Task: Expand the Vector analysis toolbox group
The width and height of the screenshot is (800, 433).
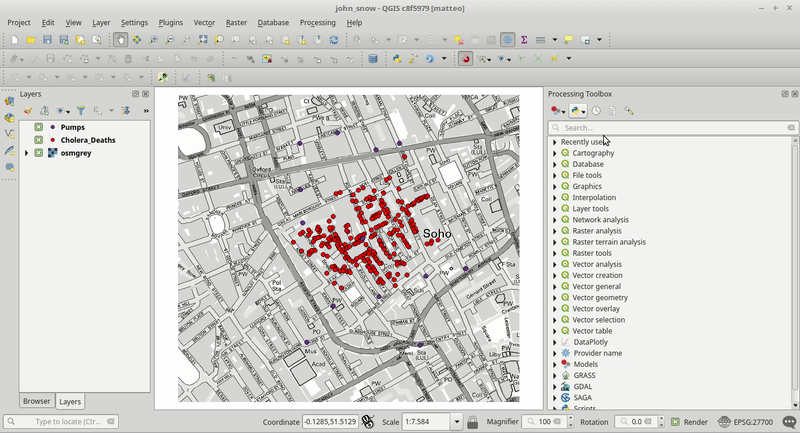Action: click(x=555, y=264)
